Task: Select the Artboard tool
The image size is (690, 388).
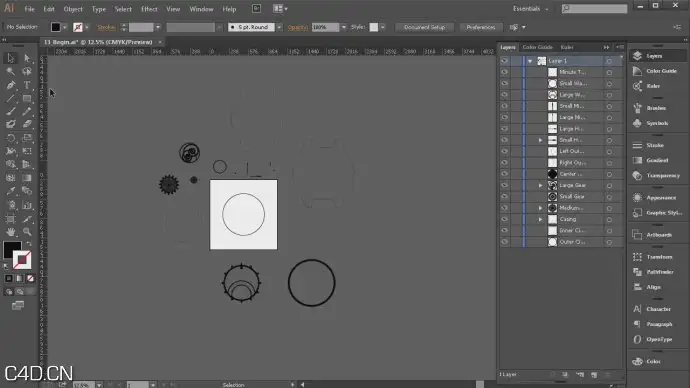Action: 11,219
